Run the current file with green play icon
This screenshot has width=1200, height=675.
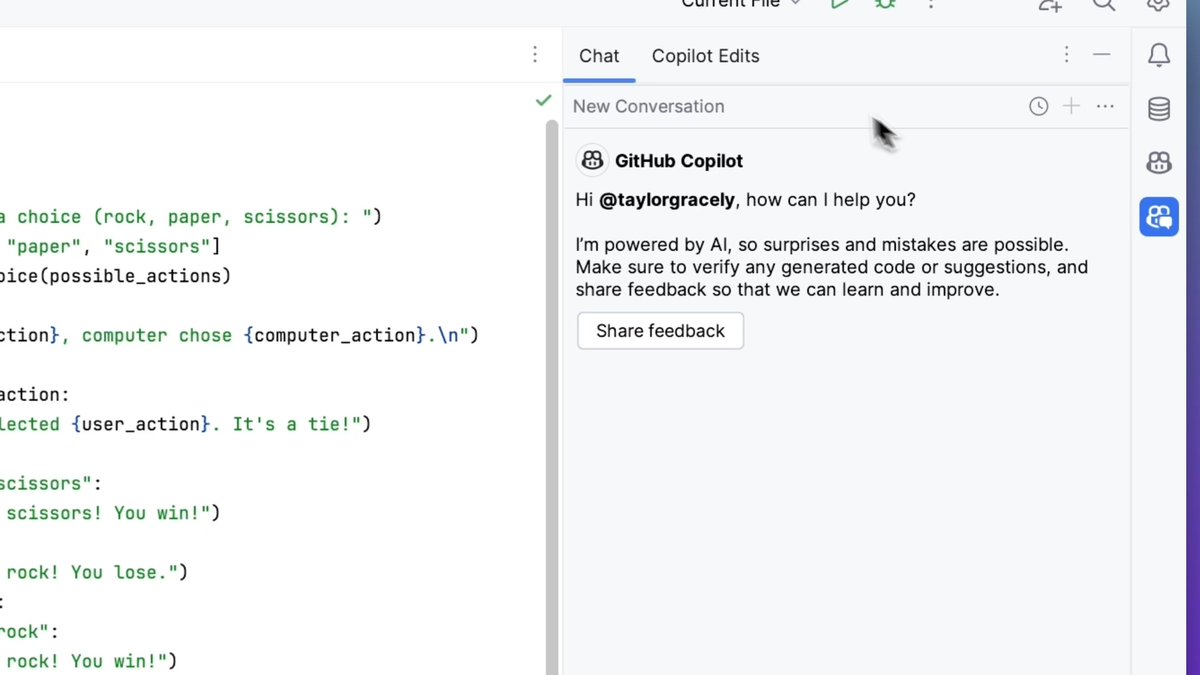(840, 5)
